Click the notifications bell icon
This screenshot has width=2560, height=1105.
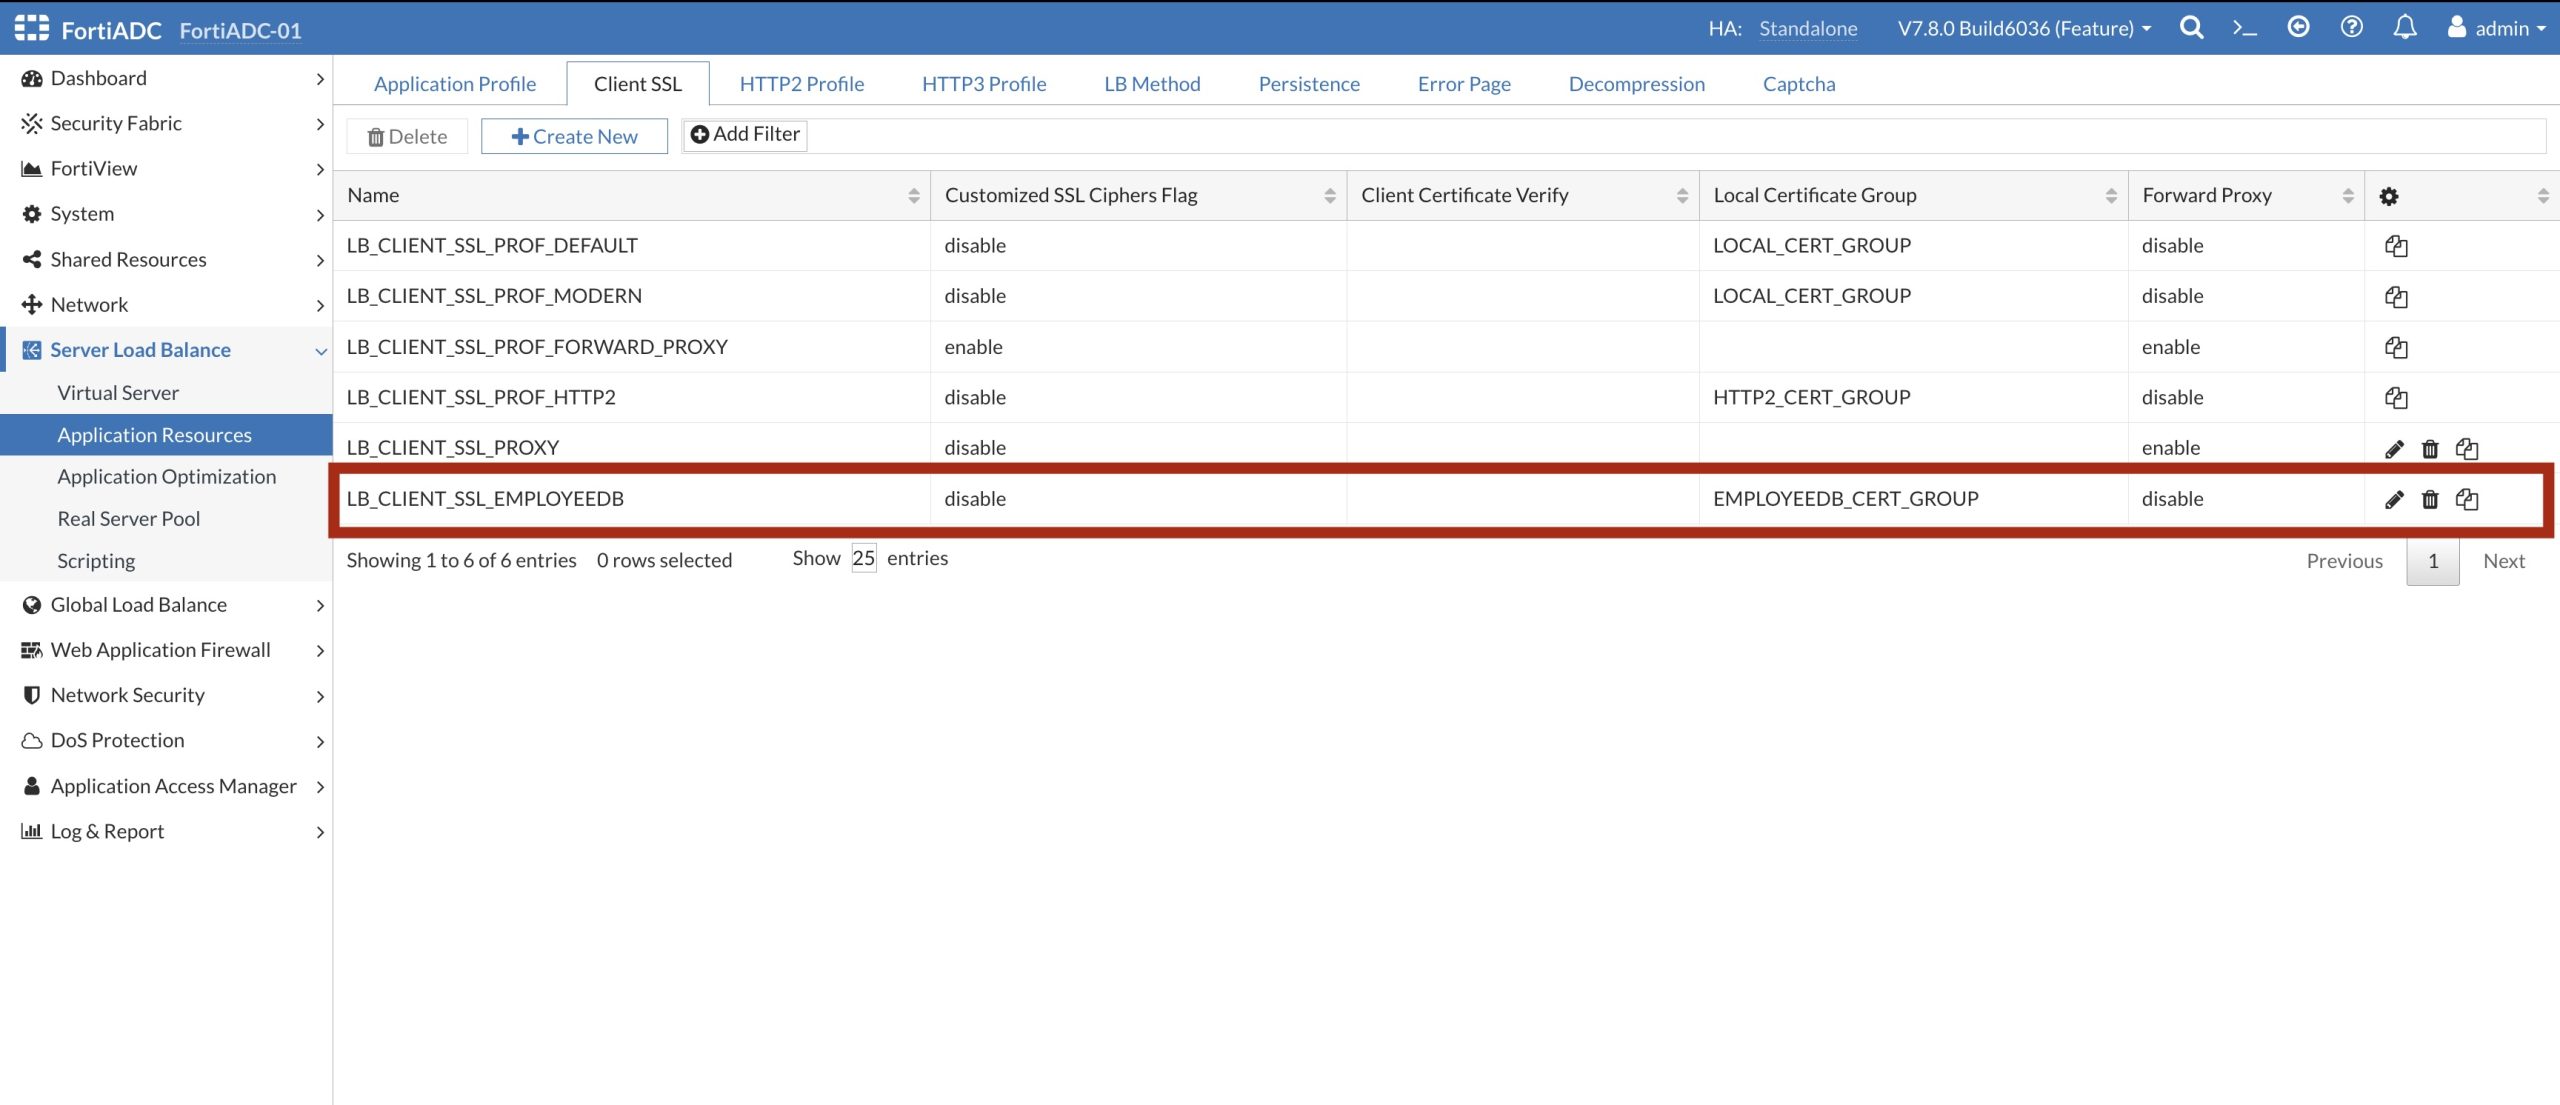(x=2405, y=28)
